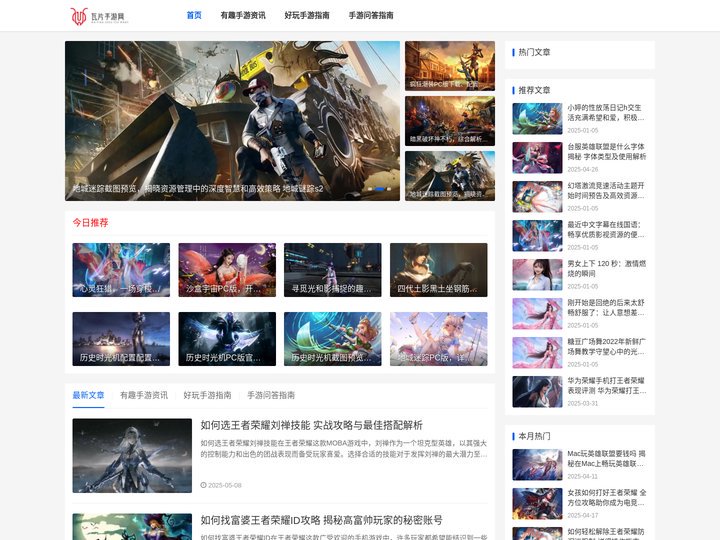Open the 手游问答指南 nav menu
This screenshot has height=540, width=720.
click(x=371, y=15)
